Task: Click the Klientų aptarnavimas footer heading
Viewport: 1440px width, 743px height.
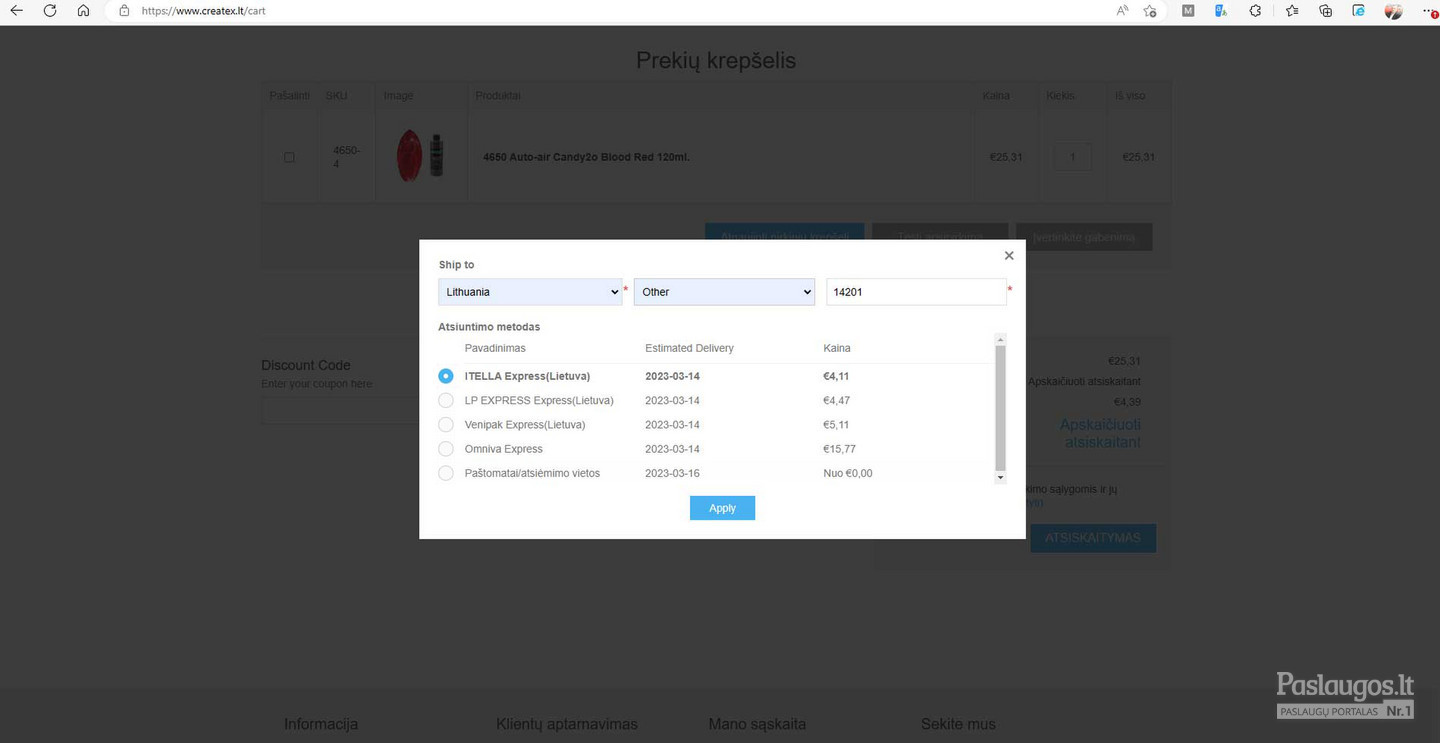Action: tap(567, 724)
